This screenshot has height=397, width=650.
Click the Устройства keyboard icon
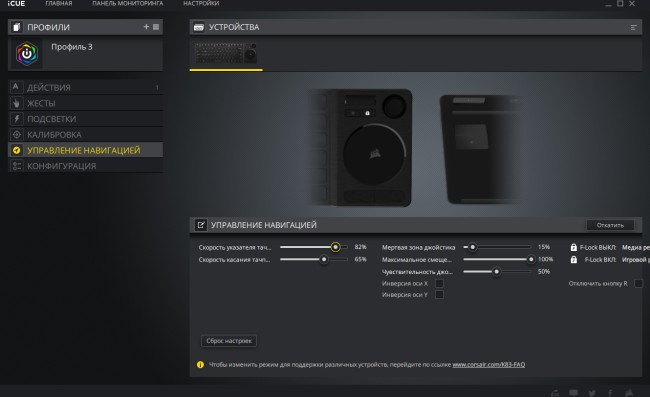tap(199, 27)
